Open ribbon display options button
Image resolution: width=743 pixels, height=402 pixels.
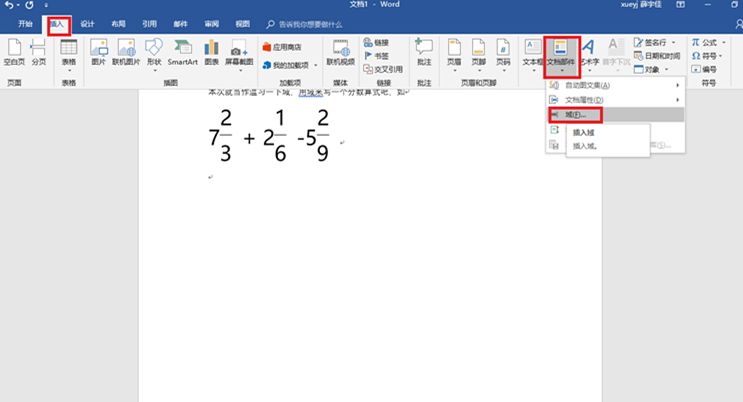tap(680, 5)
